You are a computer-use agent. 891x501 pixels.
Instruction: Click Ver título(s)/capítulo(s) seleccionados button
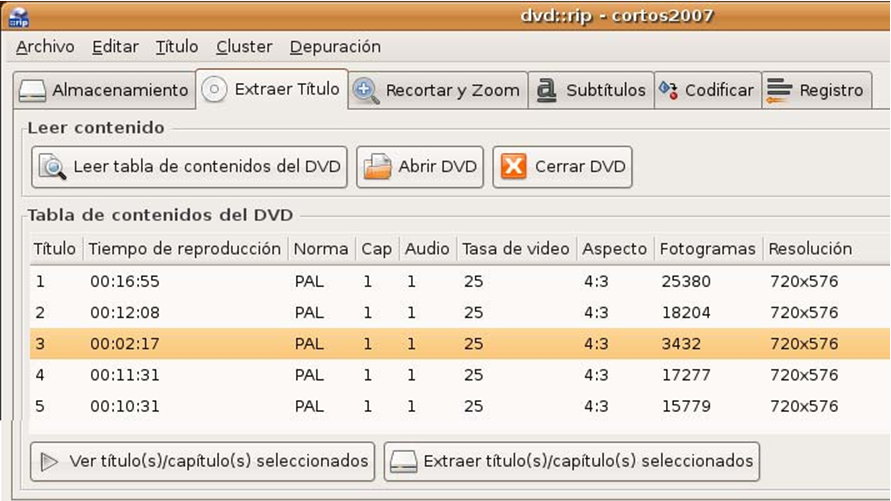point(202,462)
